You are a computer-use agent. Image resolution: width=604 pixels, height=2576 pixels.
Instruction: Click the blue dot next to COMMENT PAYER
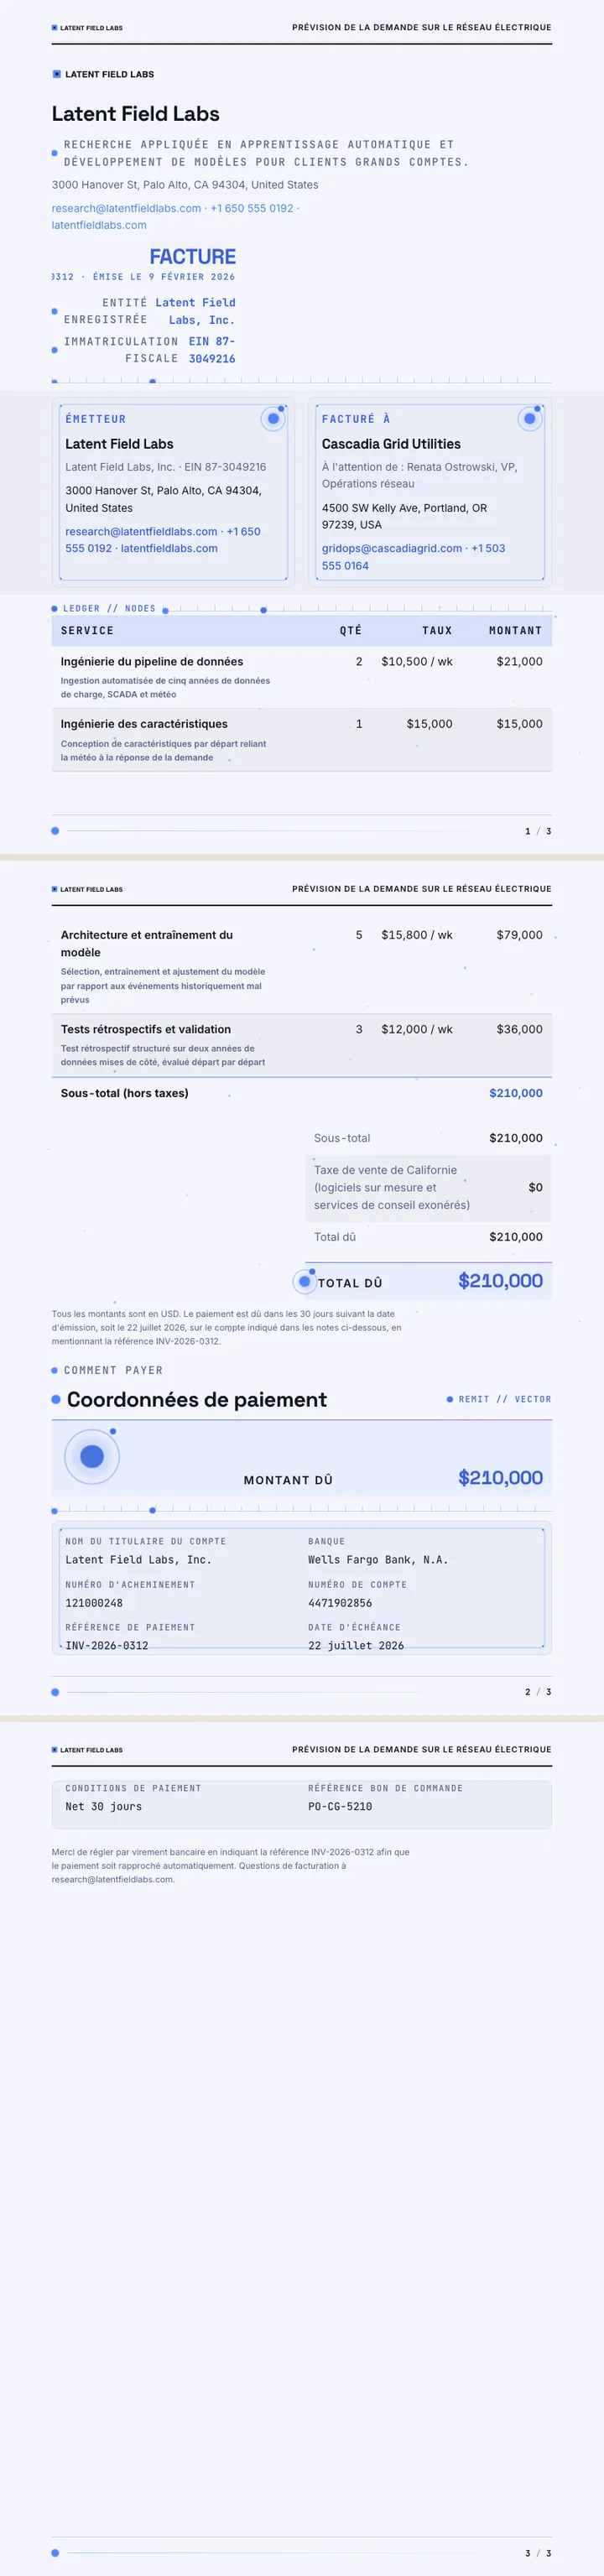click(54, 1370)
